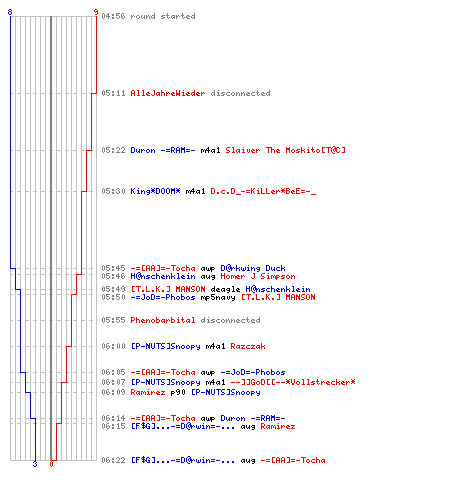Click victim Slaiver The Moskito[T@C]

[285, 150]
